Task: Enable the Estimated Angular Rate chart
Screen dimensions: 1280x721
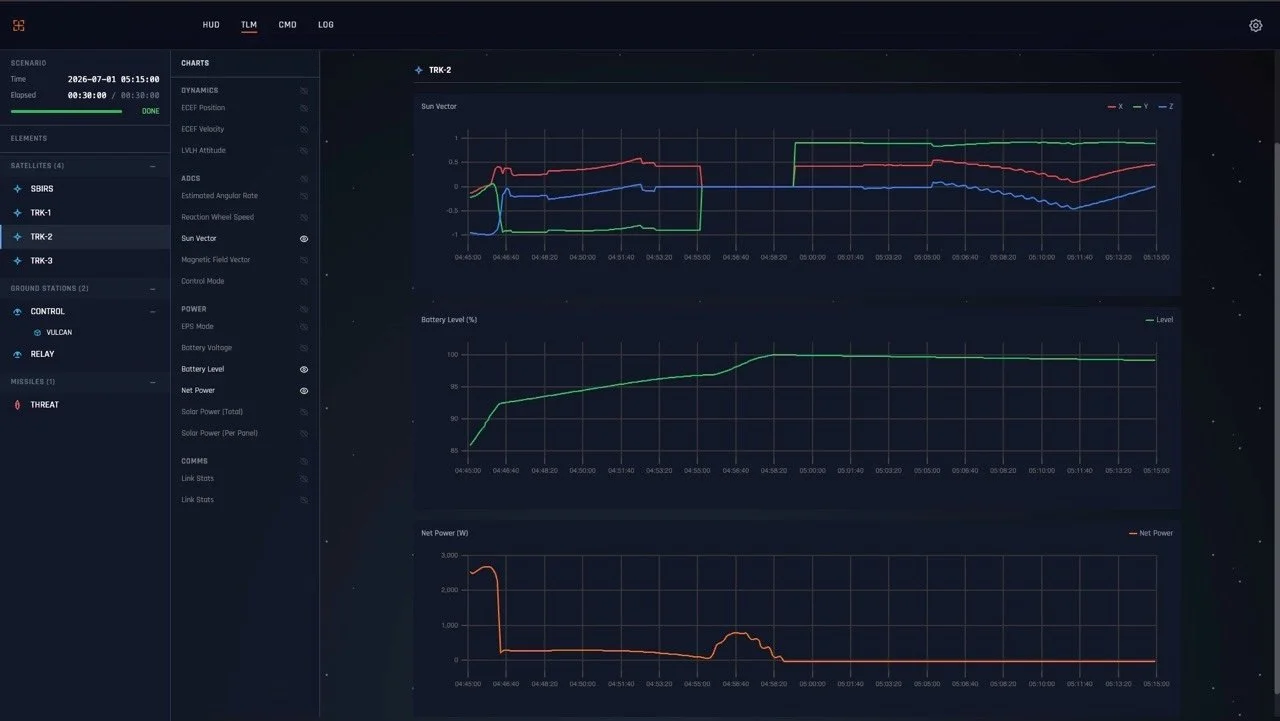Action: point(304,196)
